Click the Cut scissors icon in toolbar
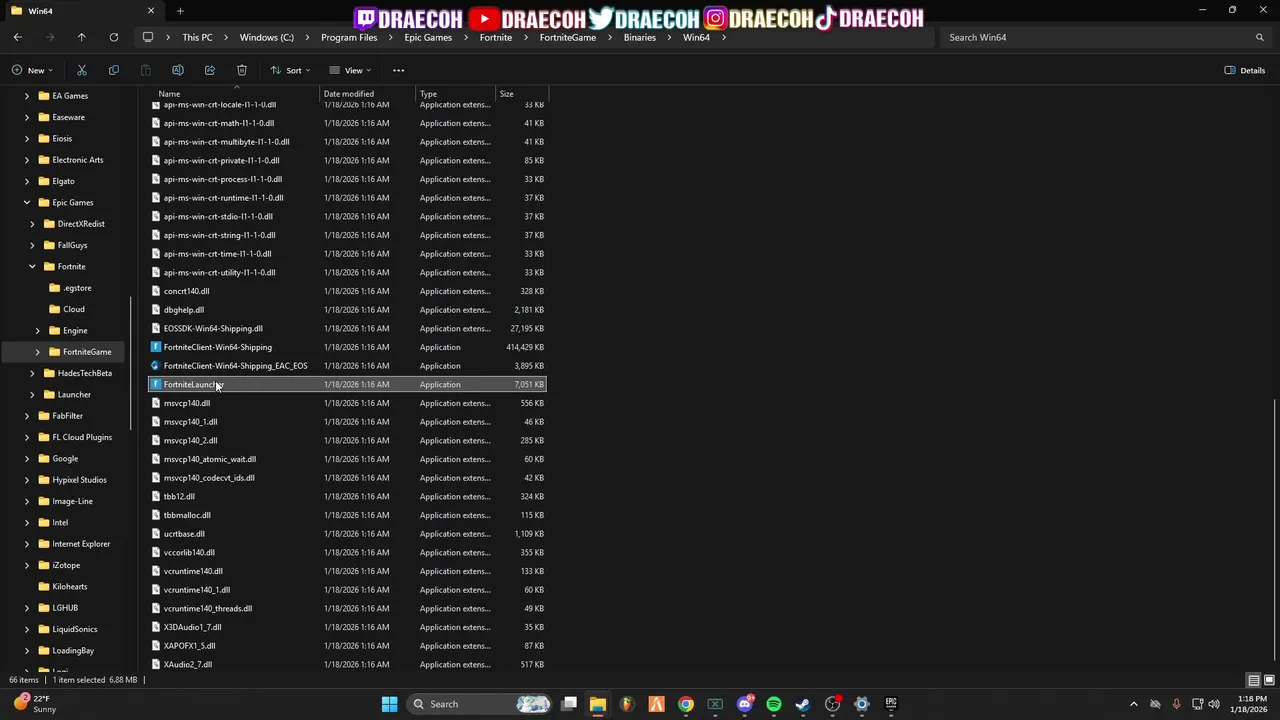1280x720 pixels. click(82, 70)
